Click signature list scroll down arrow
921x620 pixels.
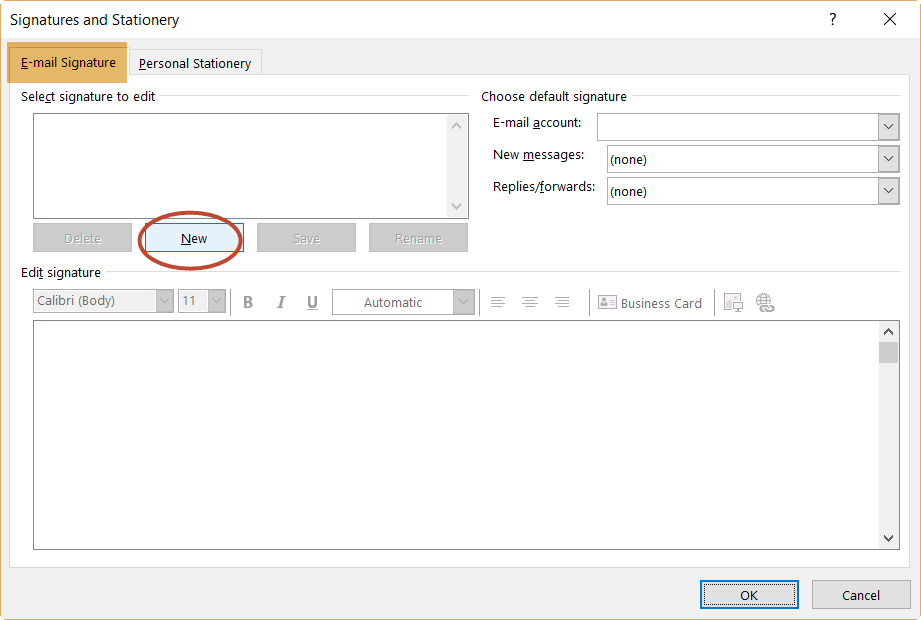(x=456, y=206)
